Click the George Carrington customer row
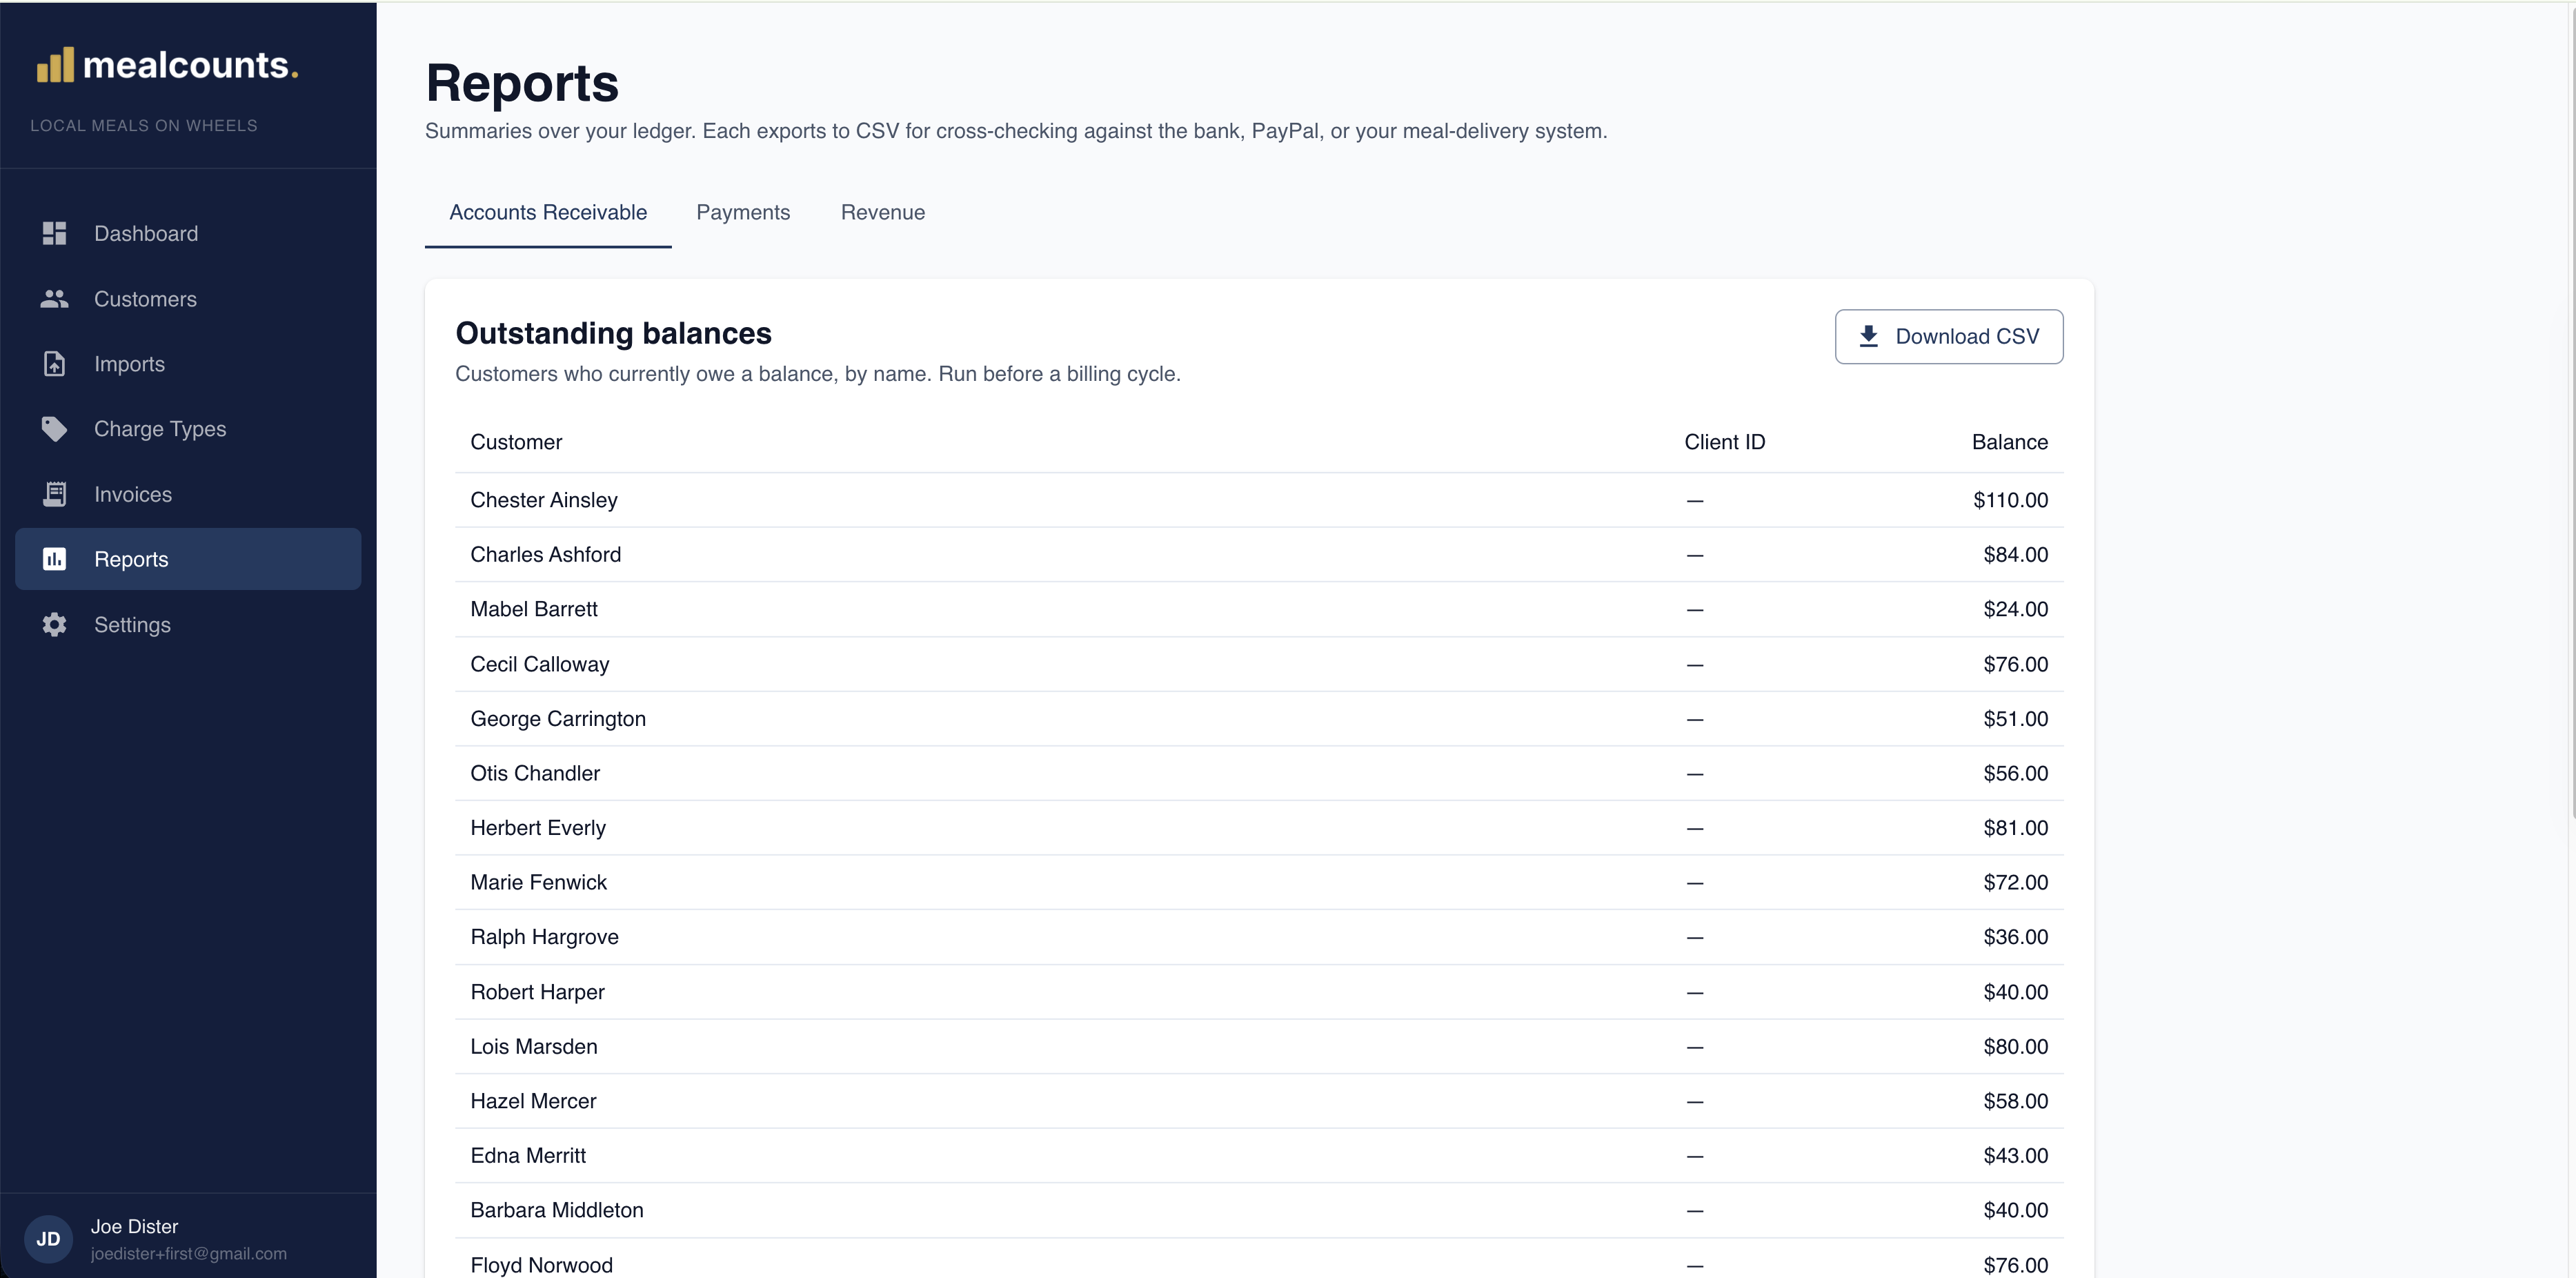 point(1259,719)
